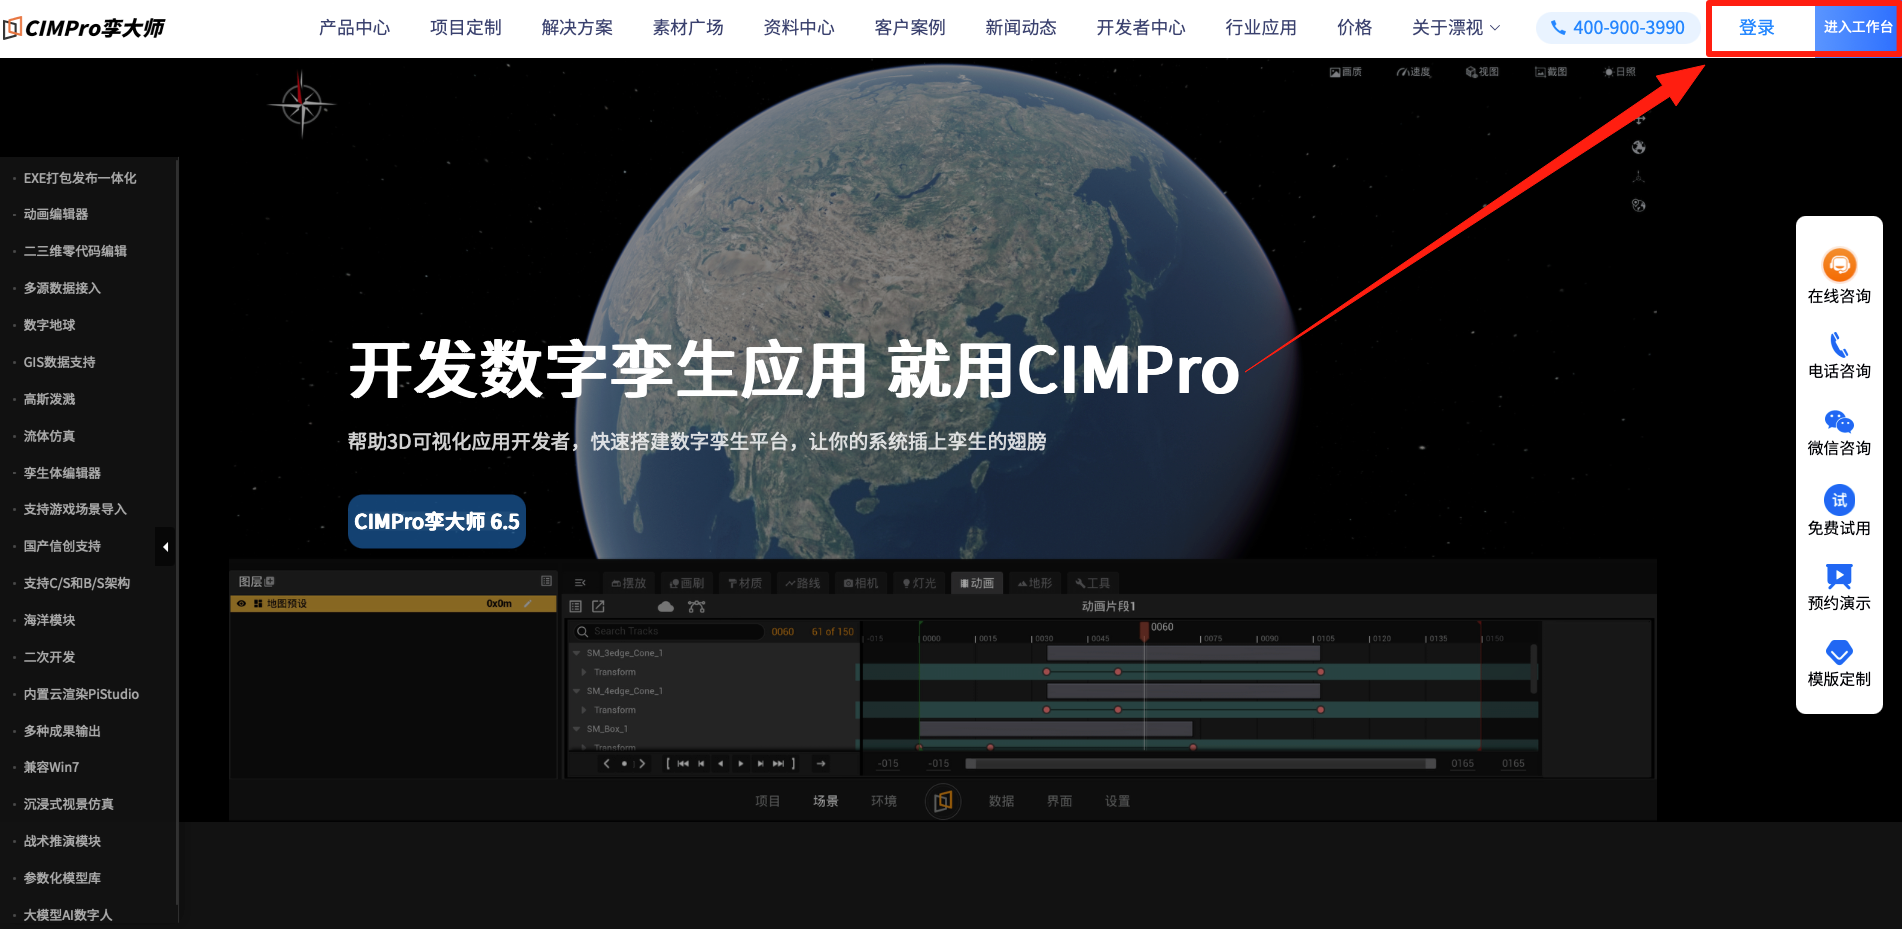
Task: Expand Transform under SM_3edge_Cone_1
Action: [584, 672]
